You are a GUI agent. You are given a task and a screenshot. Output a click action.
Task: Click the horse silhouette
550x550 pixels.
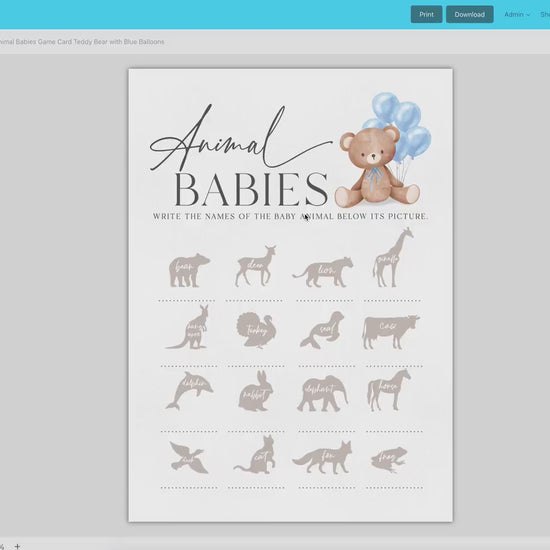(389, 390)
